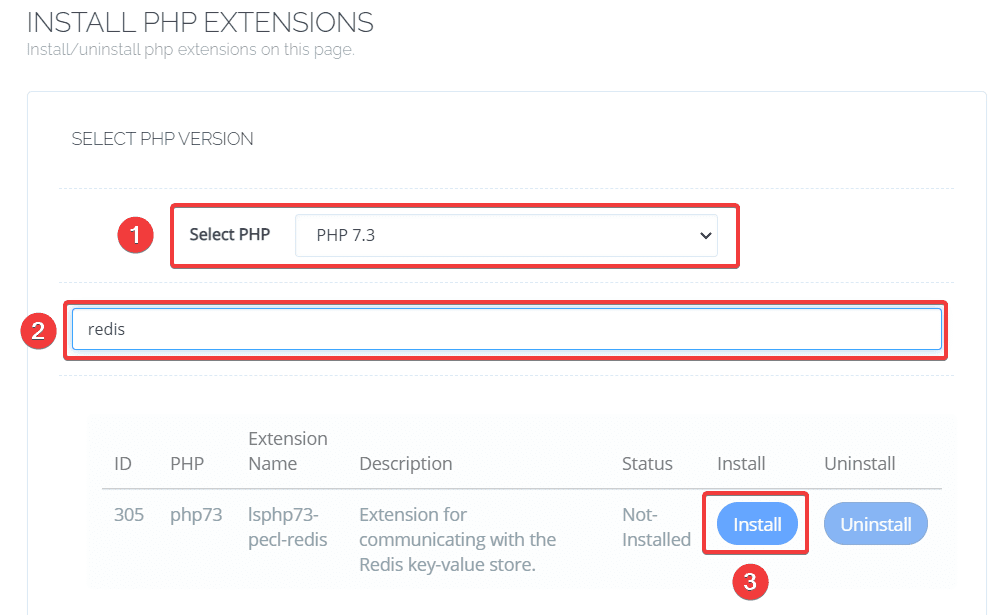Click the Uninstall button for the redis extension
This screenshot has width=989, height=615.
tap(875, 523)
